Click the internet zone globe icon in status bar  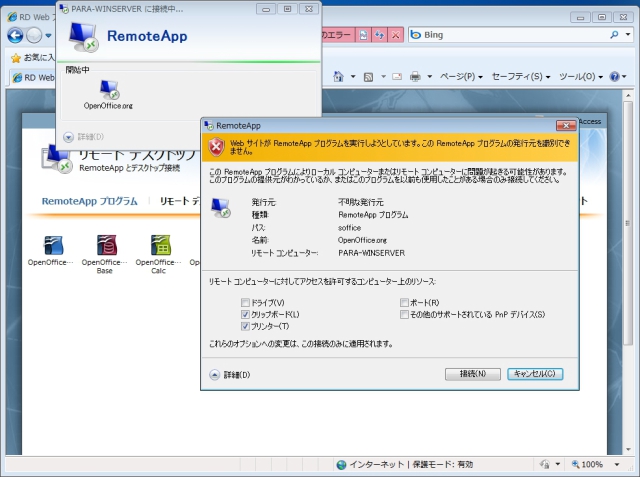pyautogui.click(x=341, y=465)
